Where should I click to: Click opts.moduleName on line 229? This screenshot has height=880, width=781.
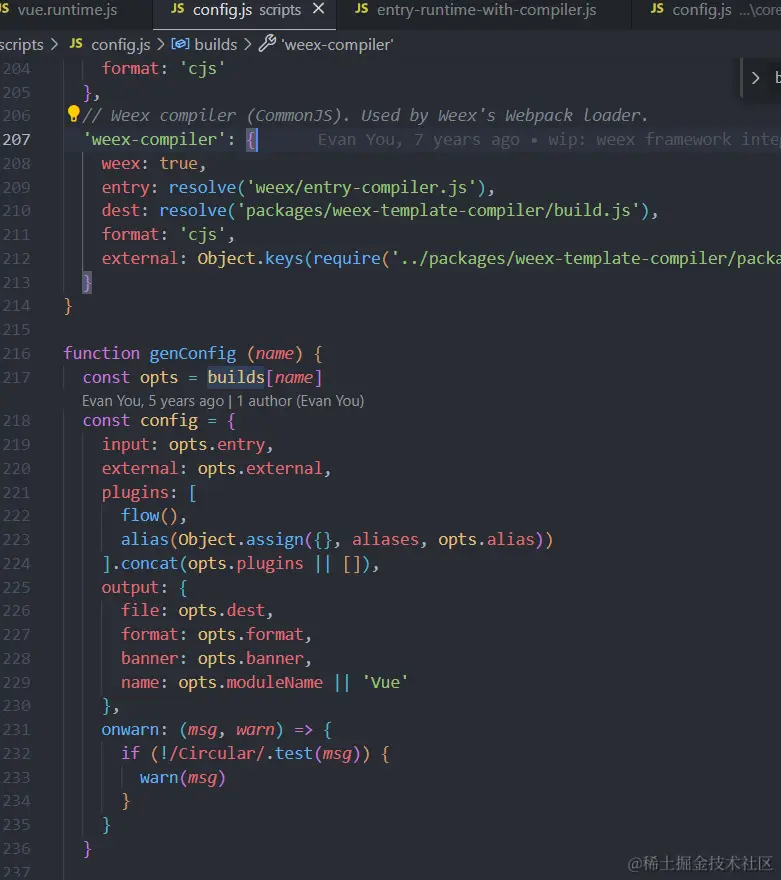click(251, 682)
